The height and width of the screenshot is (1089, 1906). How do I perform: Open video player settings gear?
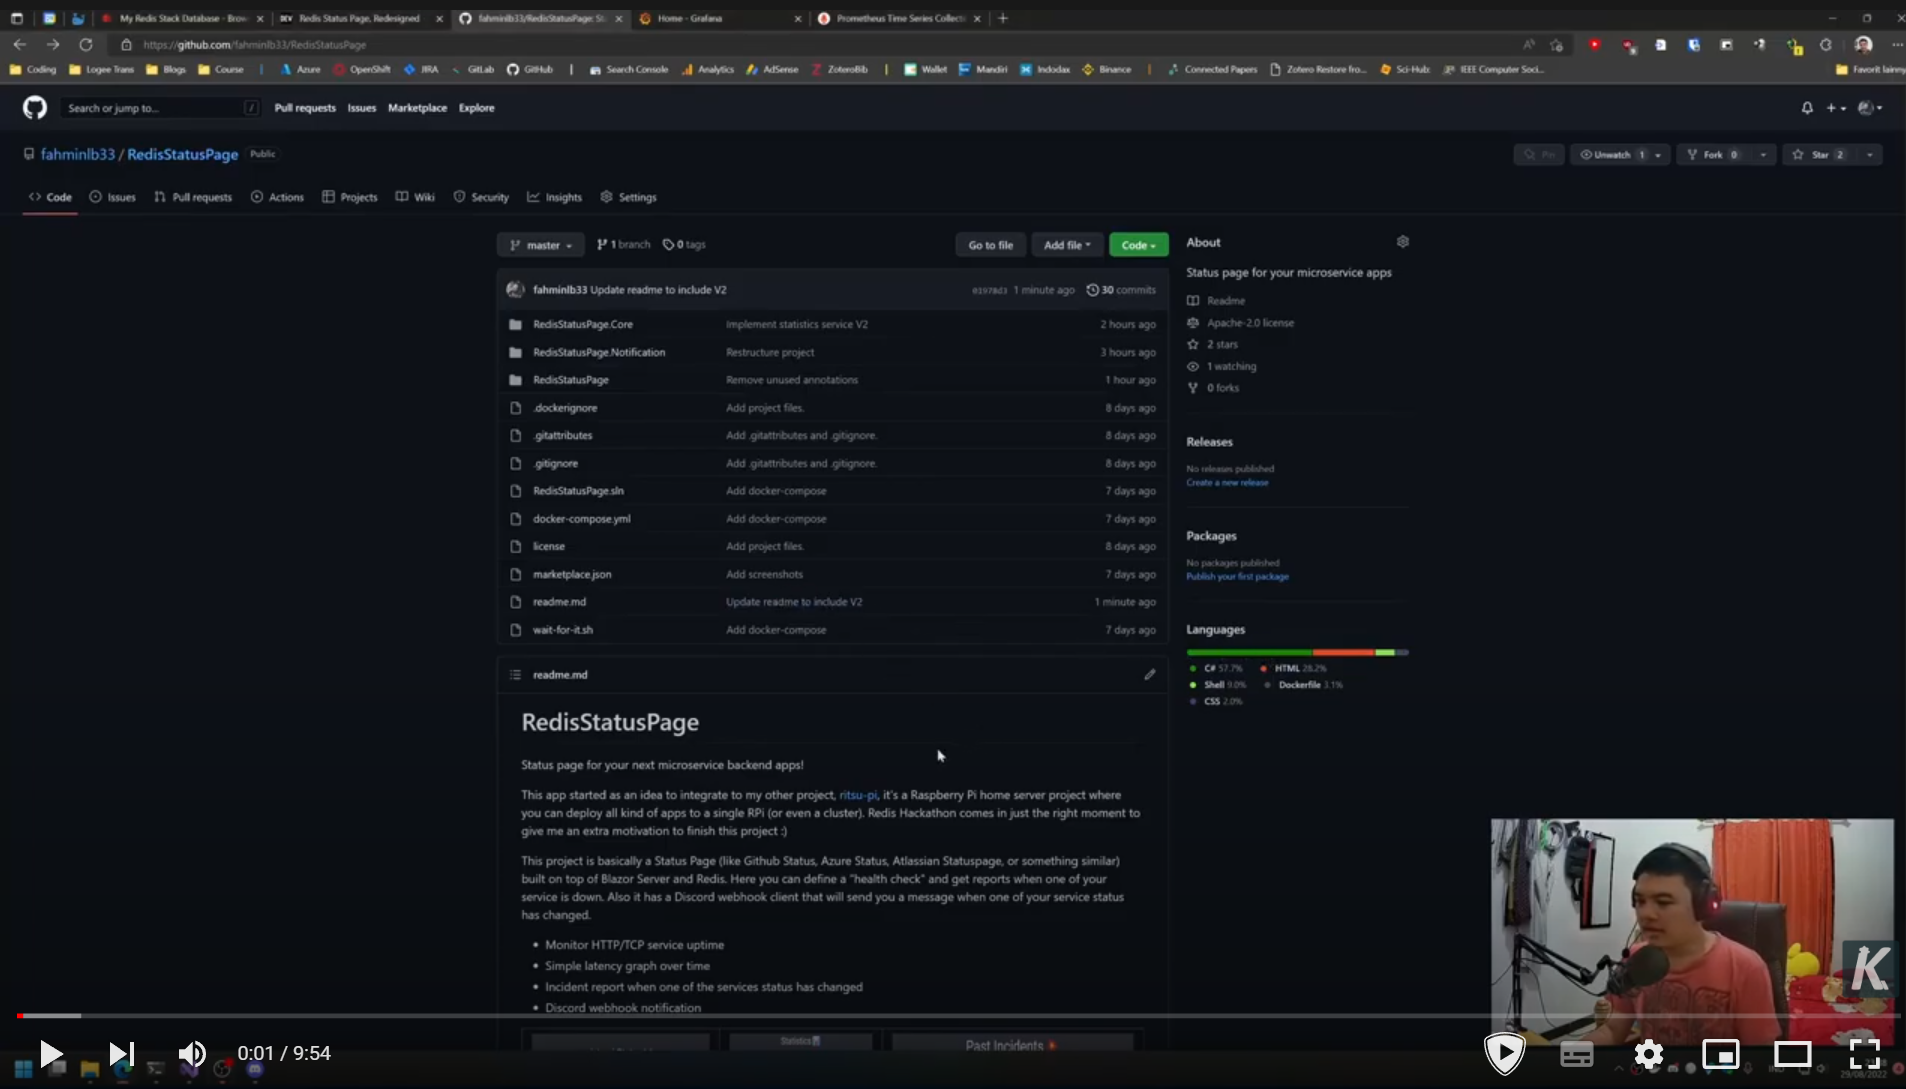coord(1648,1053)
